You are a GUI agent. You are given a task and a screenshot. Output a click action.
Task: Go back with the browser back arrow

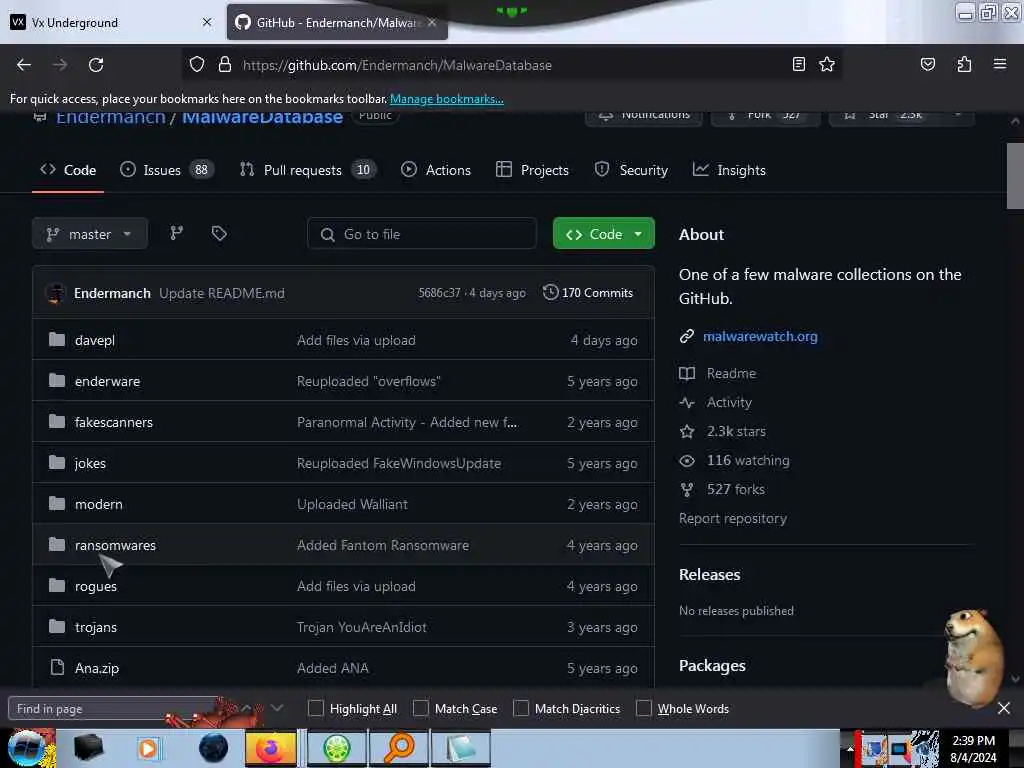coord(24,65)
